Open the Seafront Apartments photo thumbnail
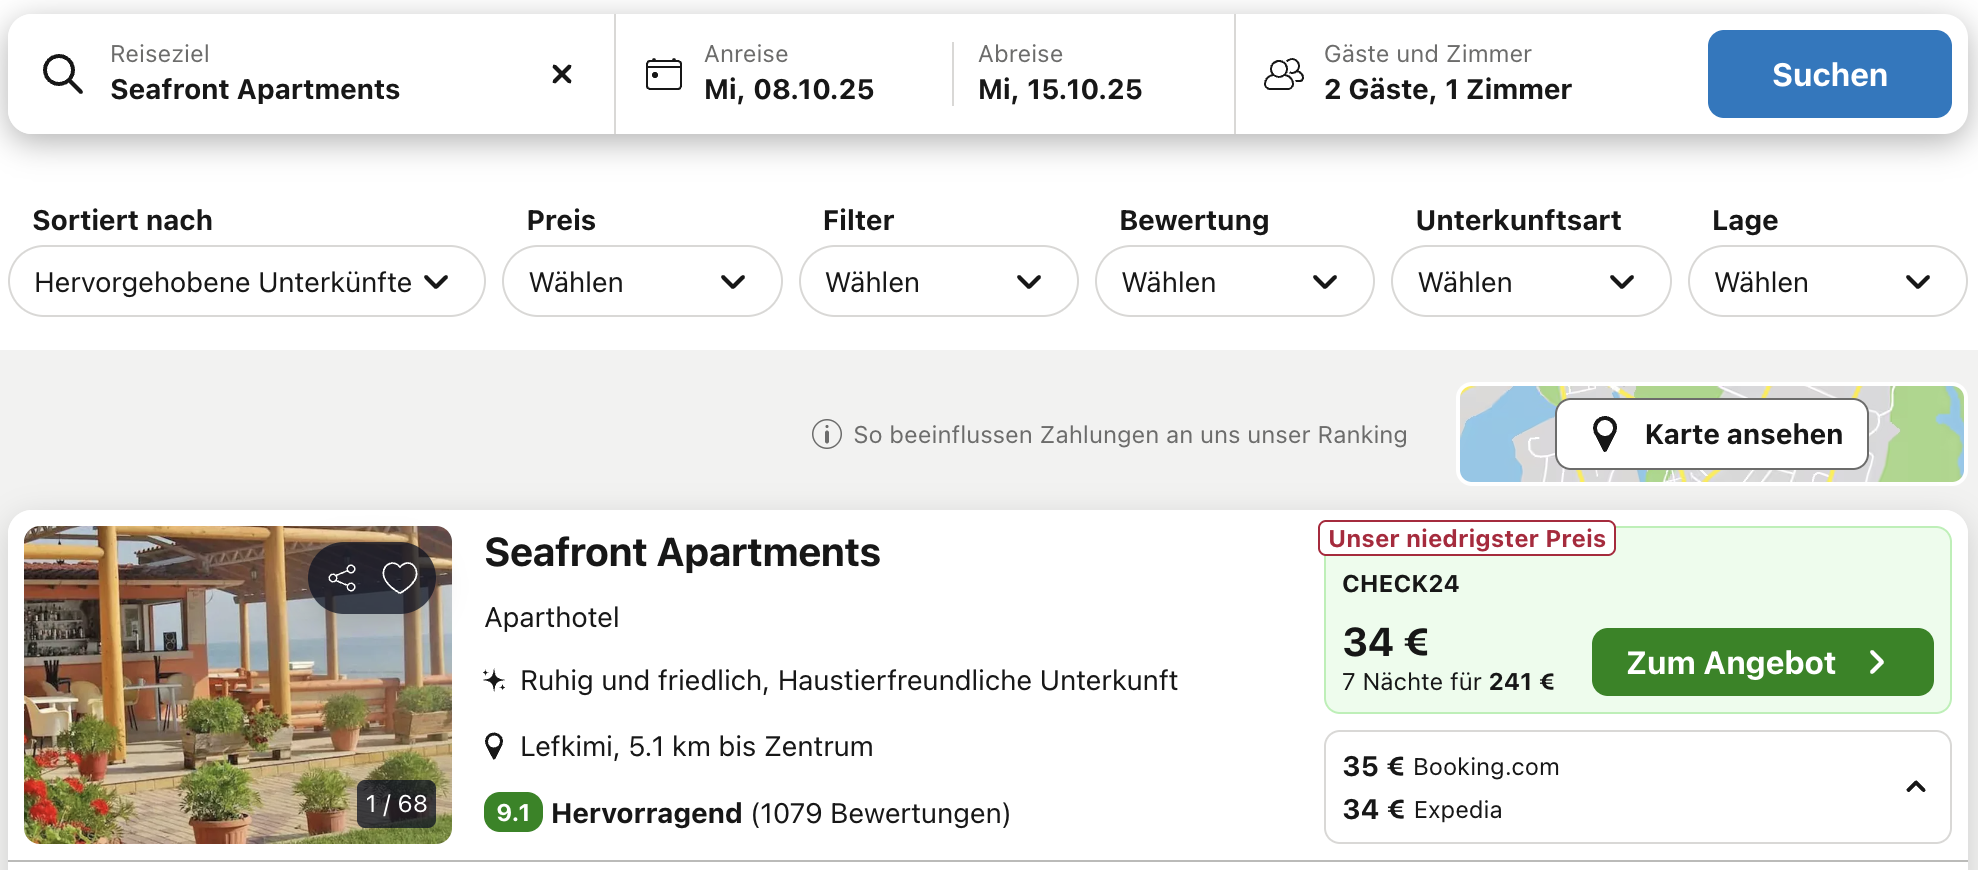Viewport: 1978px width, 870px height. tap(238, 685)
